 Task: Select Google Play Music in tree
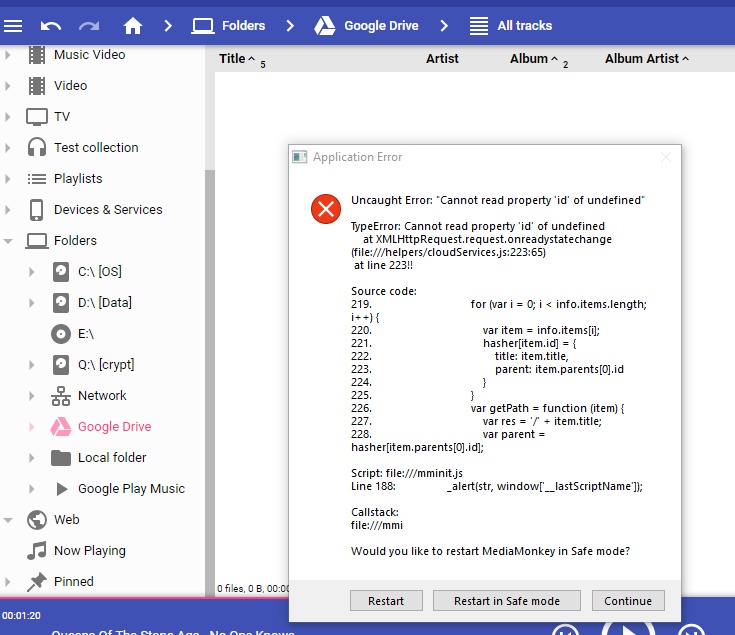click(x=131, y=489)
